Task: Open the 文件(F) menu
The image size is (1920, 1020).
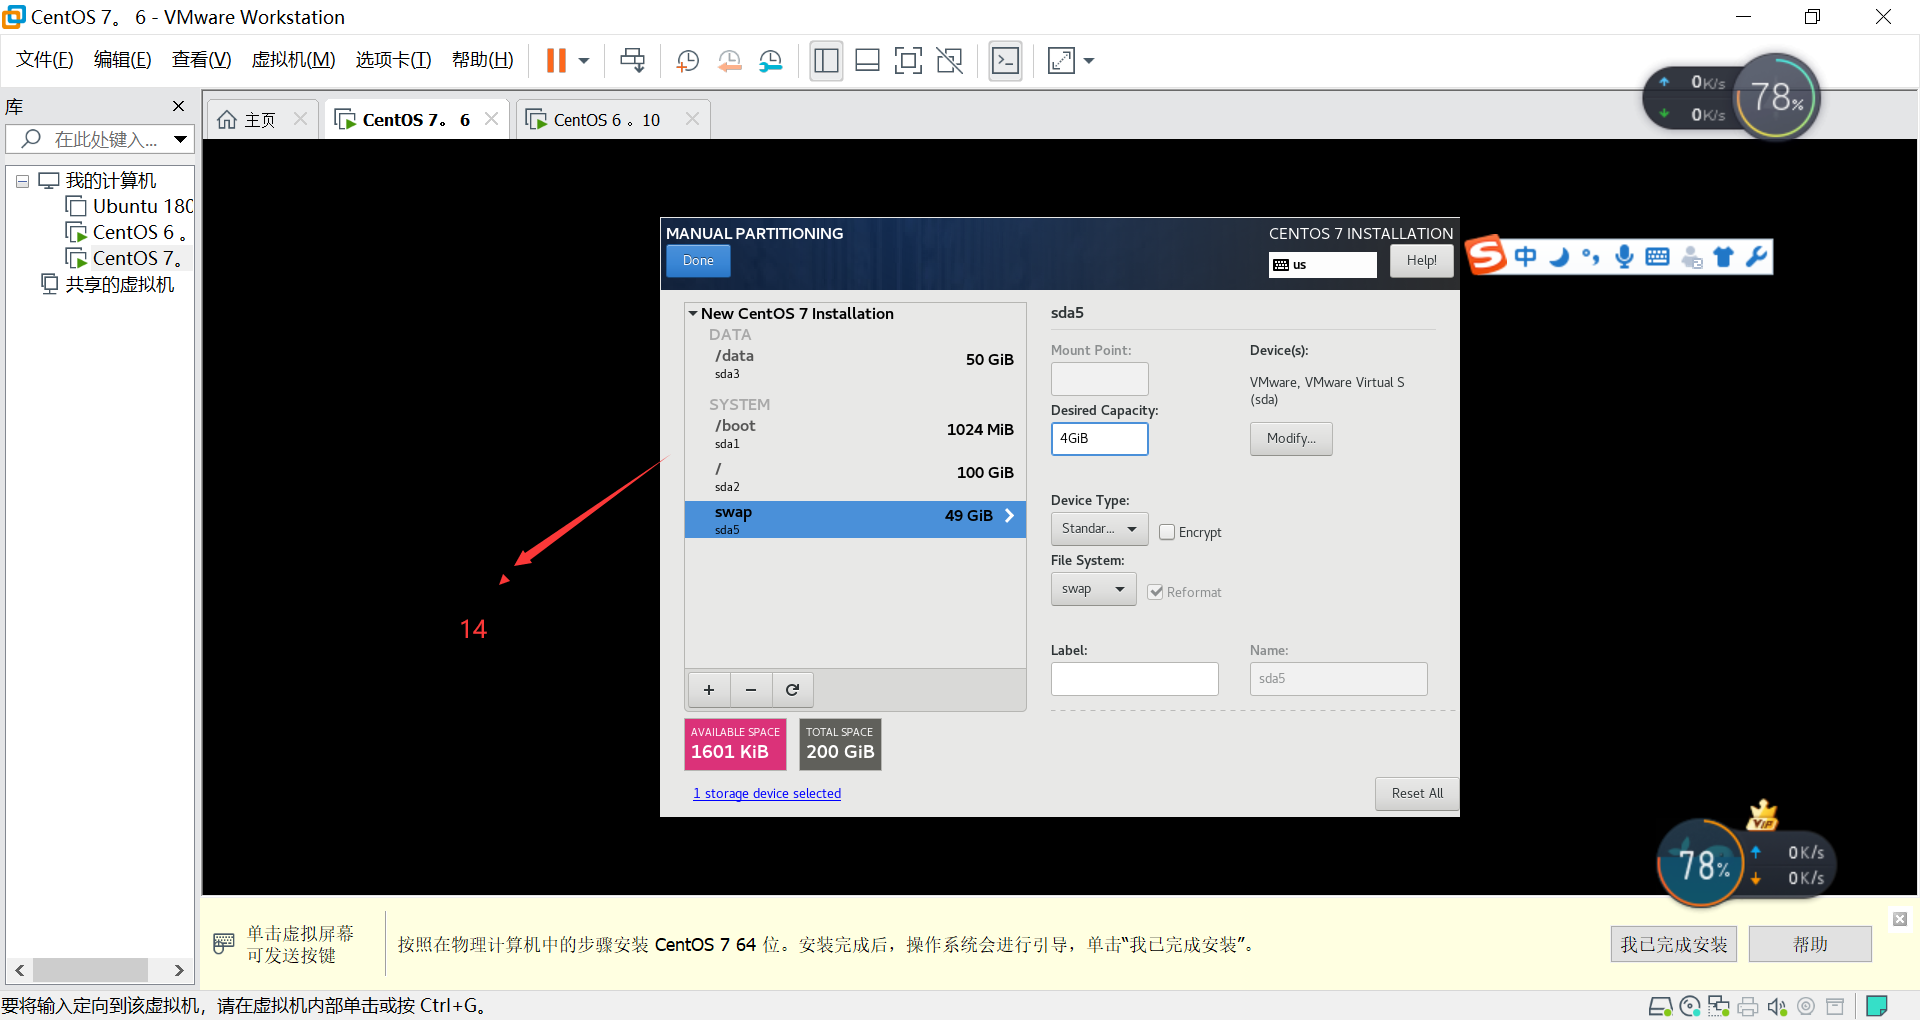Action: click(45, 60)
